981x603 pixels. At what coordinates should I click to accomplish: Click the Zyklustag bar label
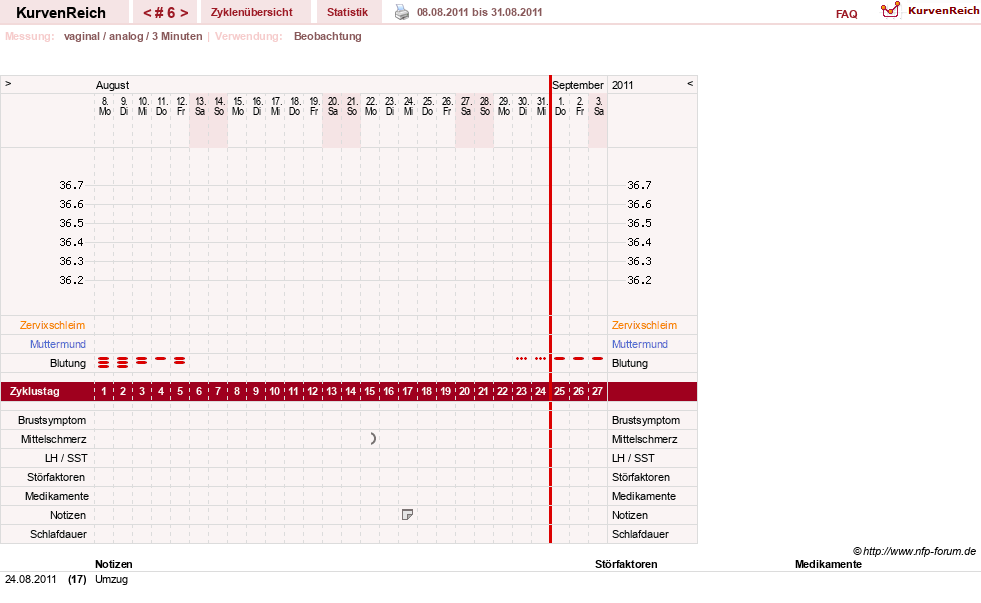point(34,392)
